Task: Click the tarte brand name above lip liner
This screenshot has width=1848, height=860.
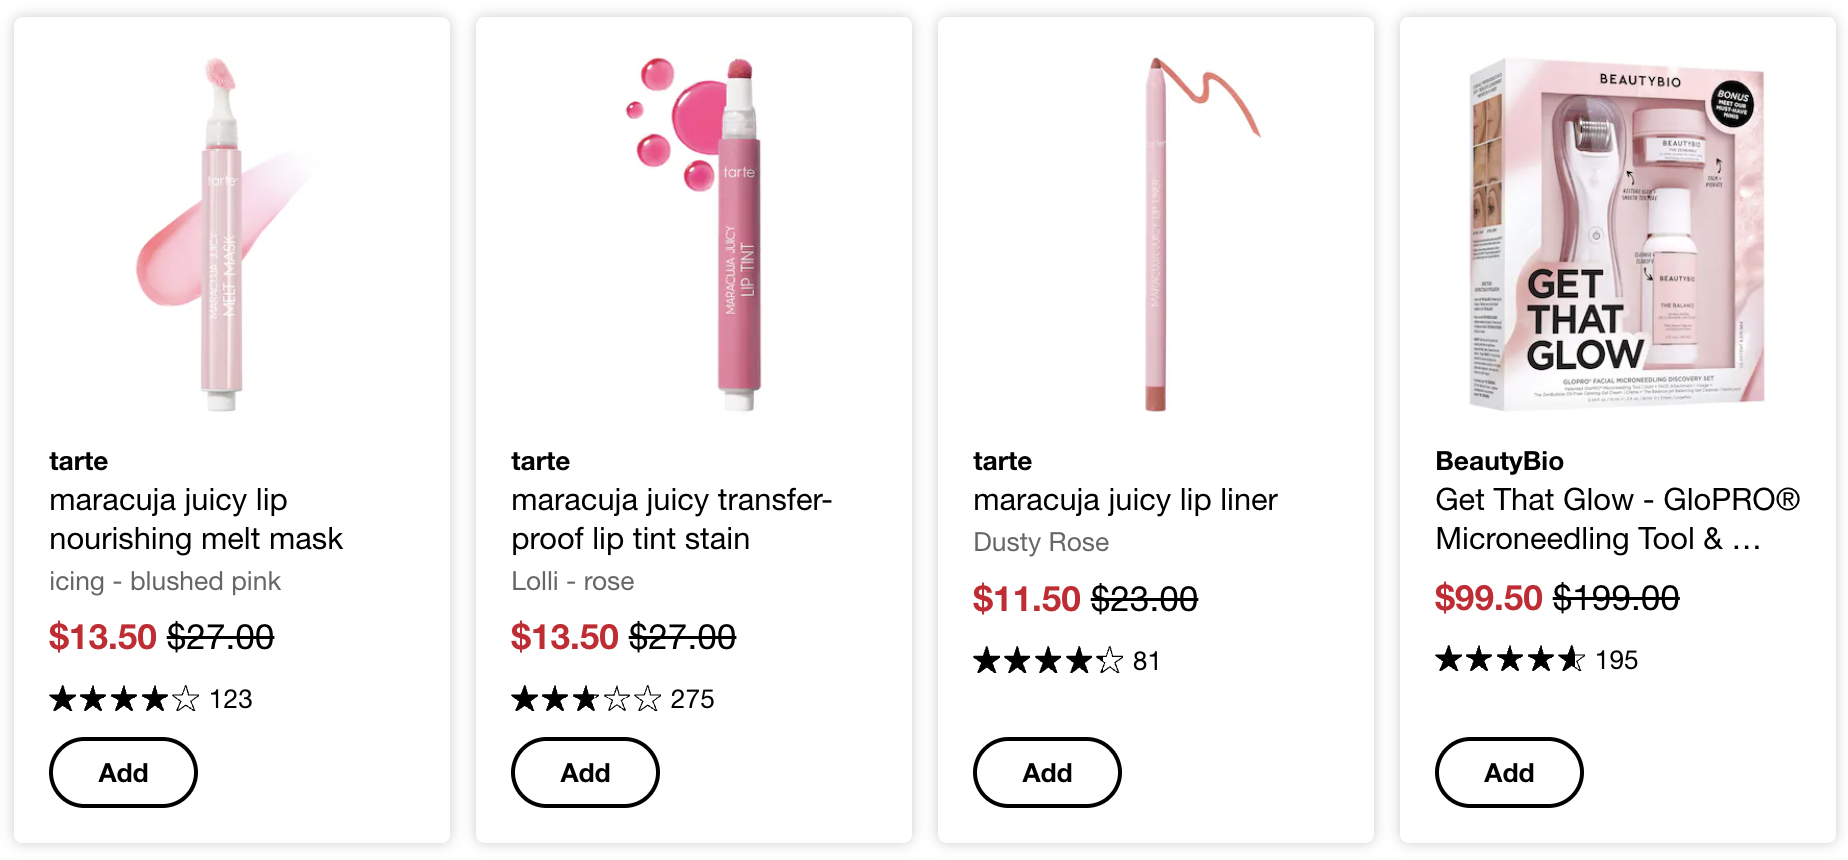Action: [1002, 461]
